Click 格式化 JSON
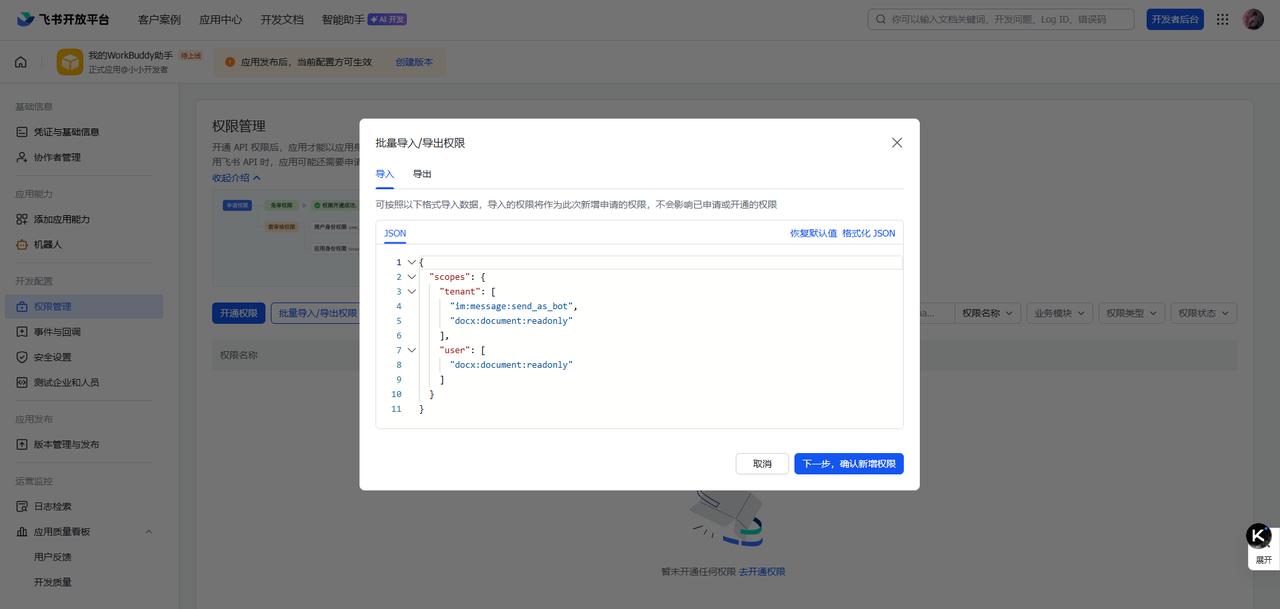The image size is (1280, 609). [869, 233]
